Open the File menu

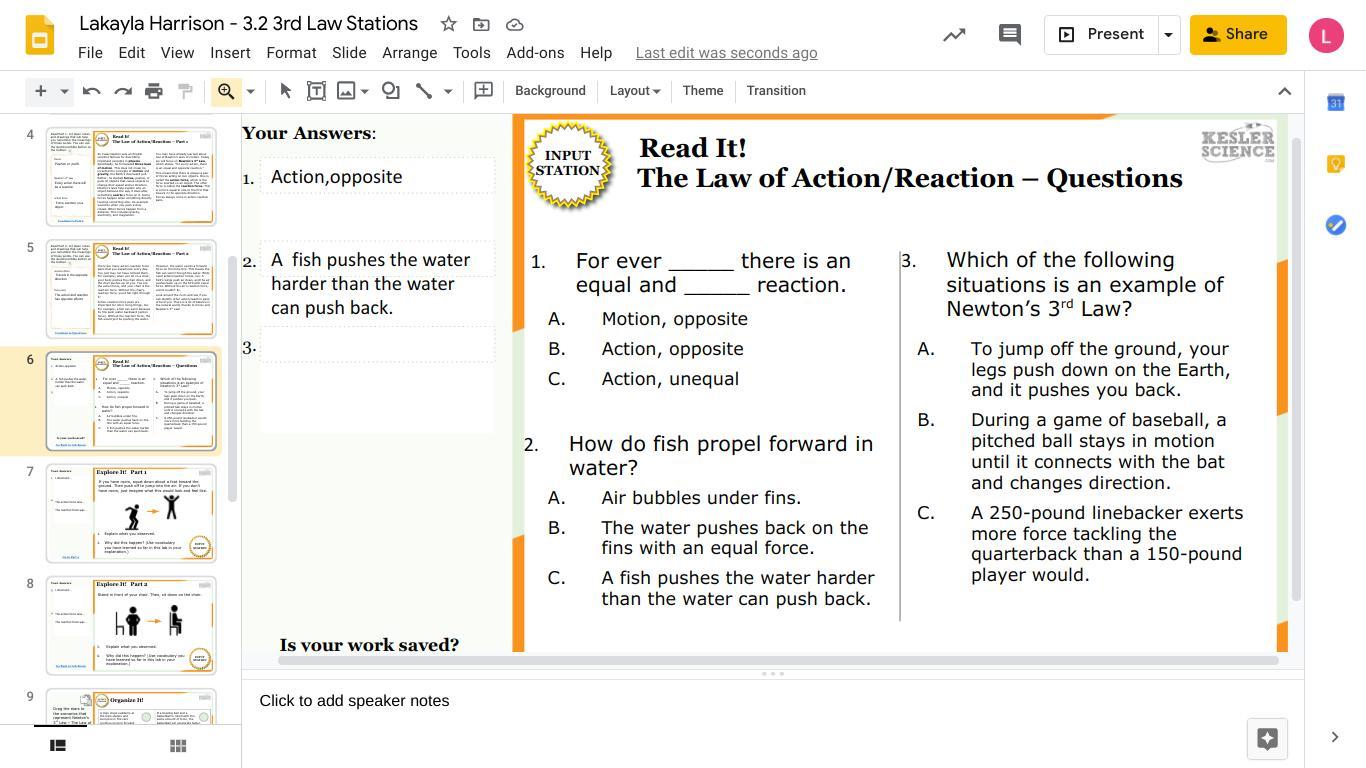(x=90, y=53)
